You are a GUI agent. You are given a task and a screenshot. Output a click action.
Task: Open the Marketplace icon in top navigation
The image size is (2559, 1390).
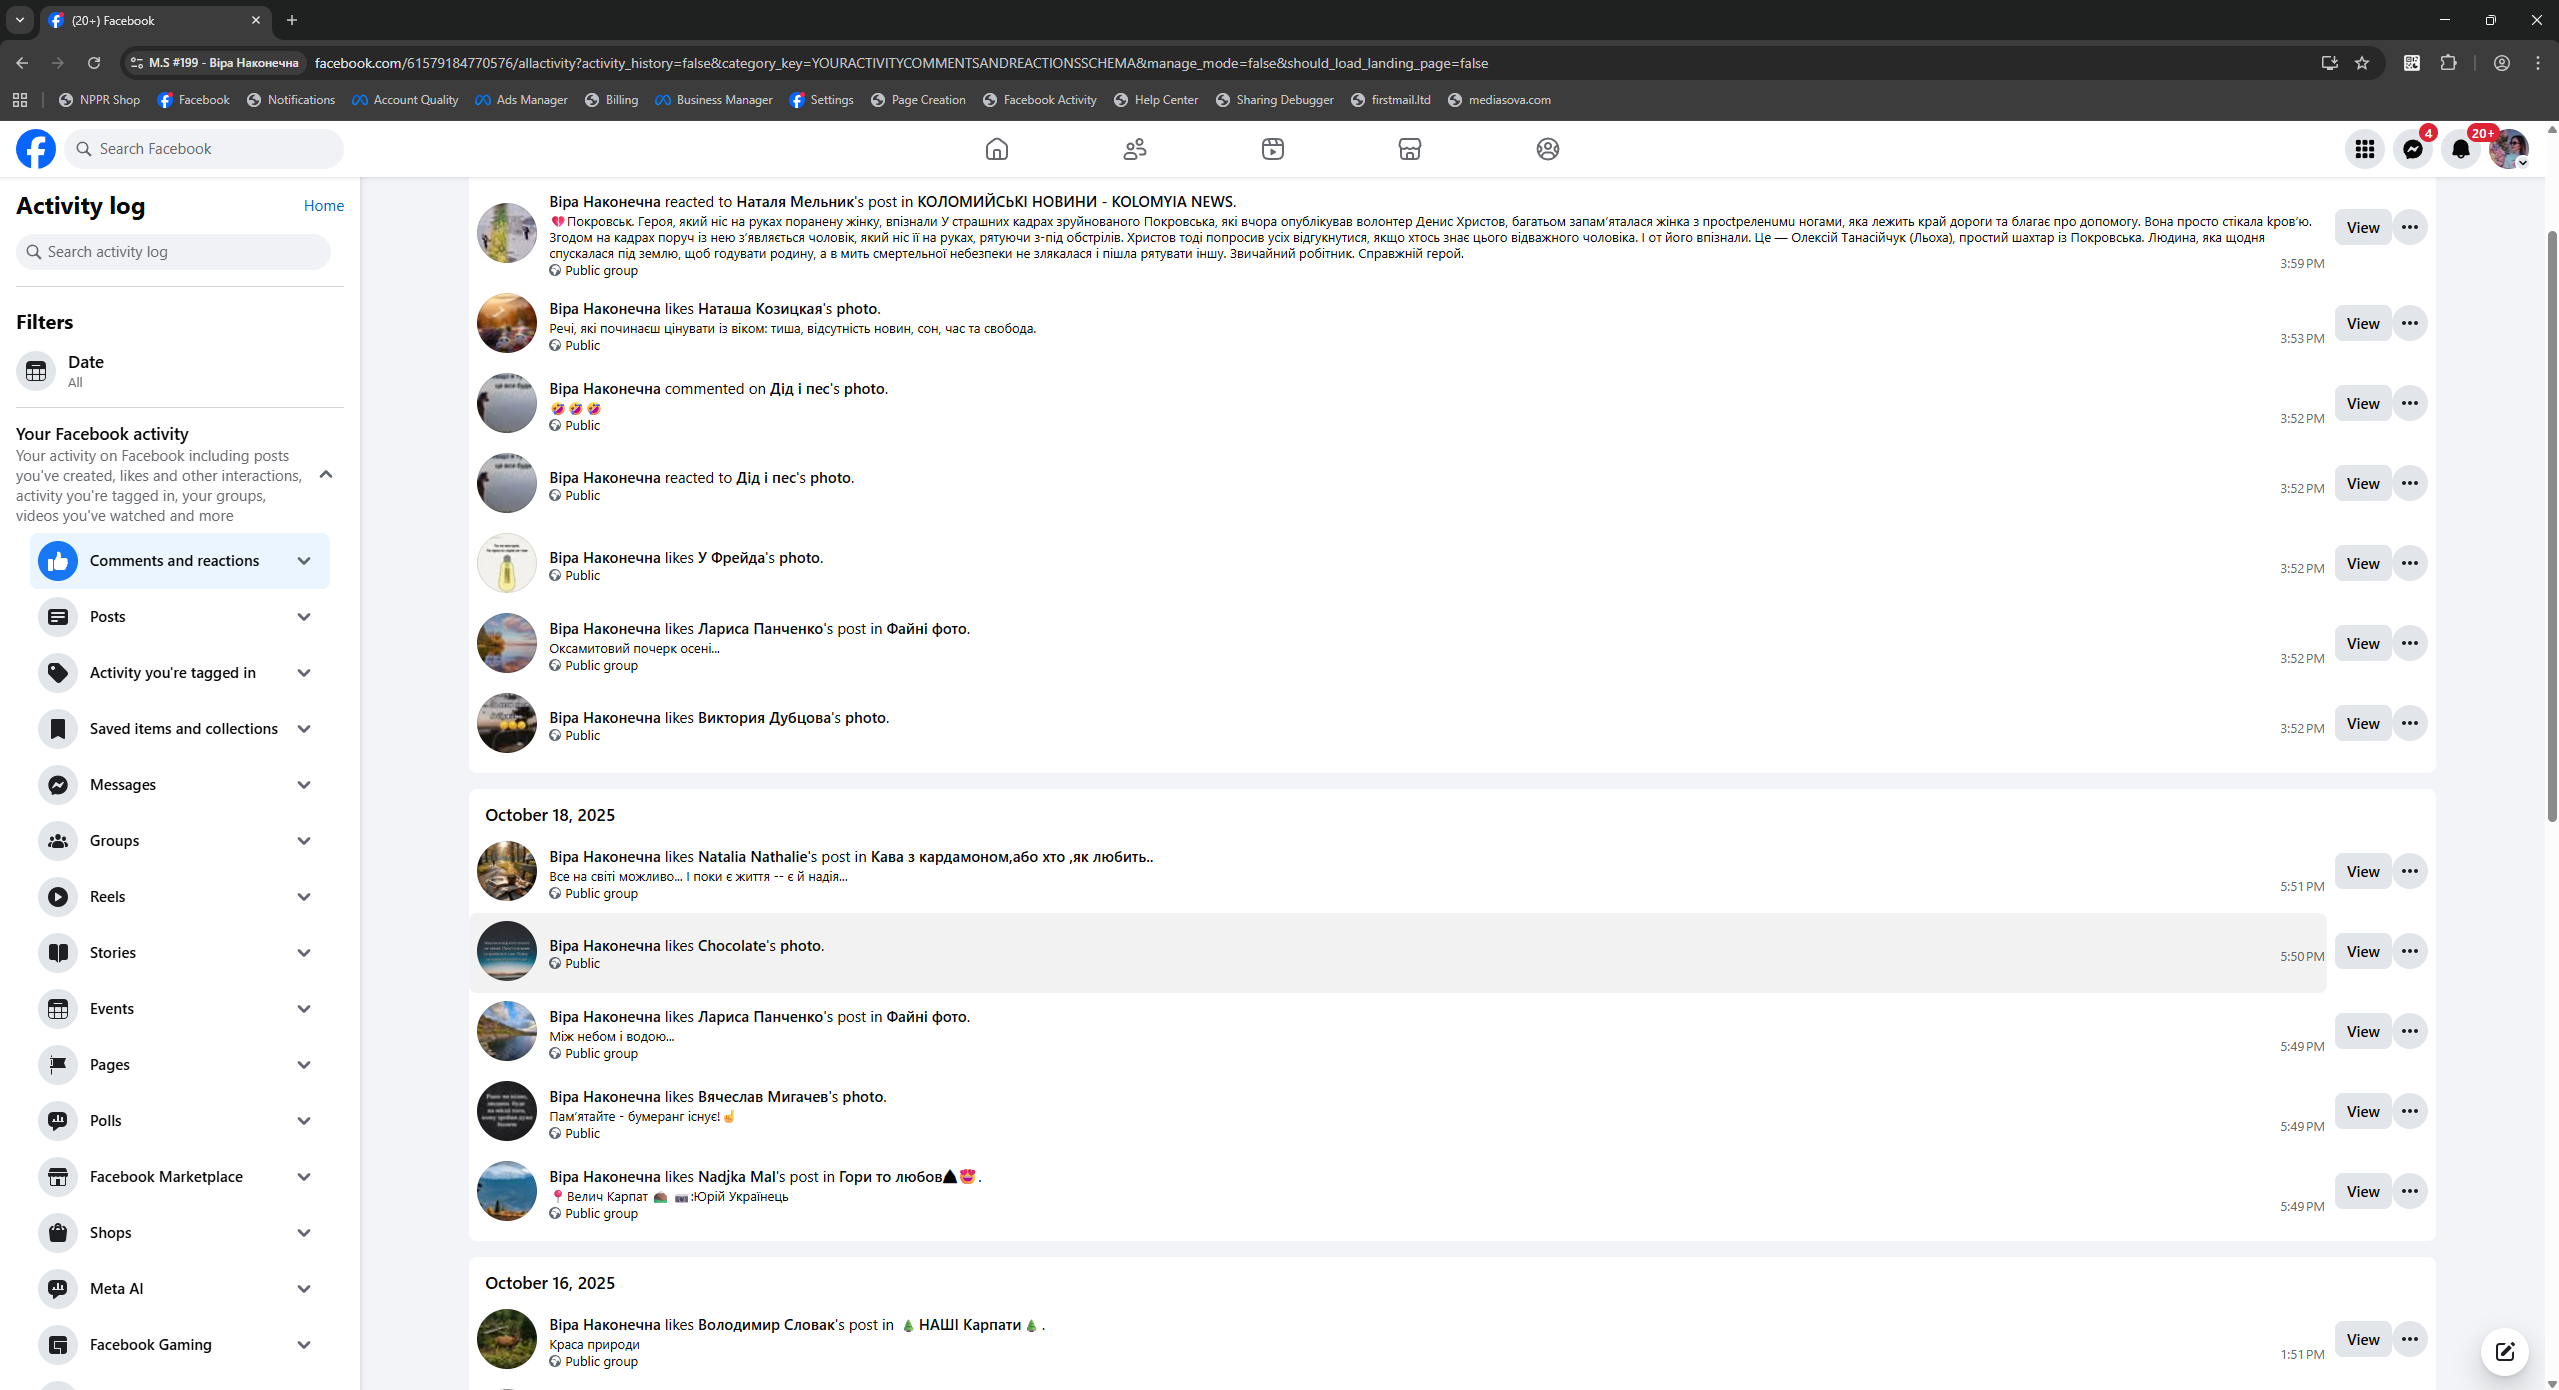(1409, 149)
